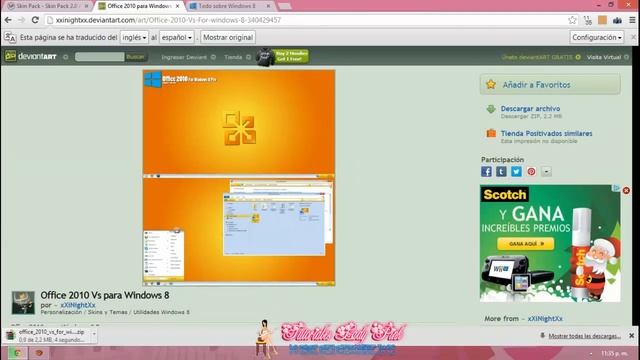Click the deviantART search Buscar button
The width and height of the screenshot is (640, 360).
click(x=135, y=57)
